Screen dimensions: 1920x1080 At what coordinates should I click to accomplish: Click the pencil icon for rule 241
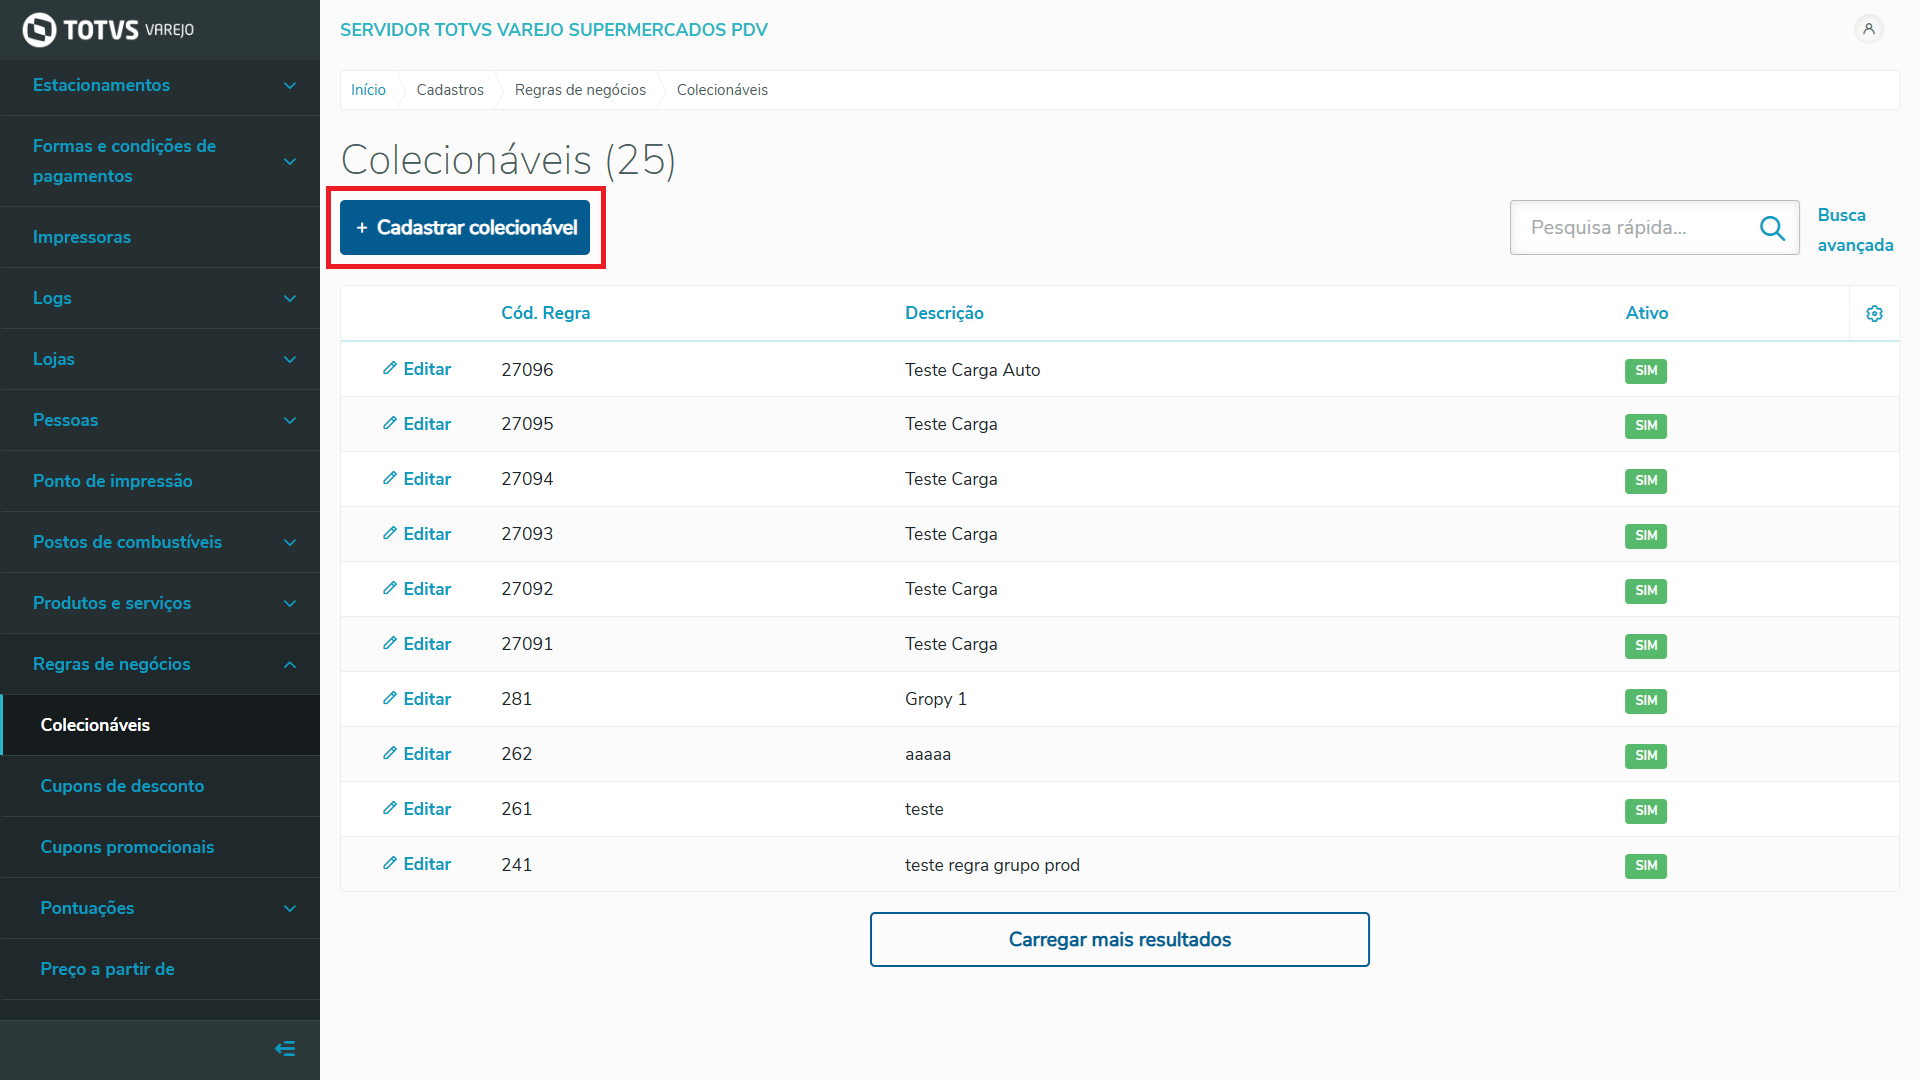click(390, 864)
